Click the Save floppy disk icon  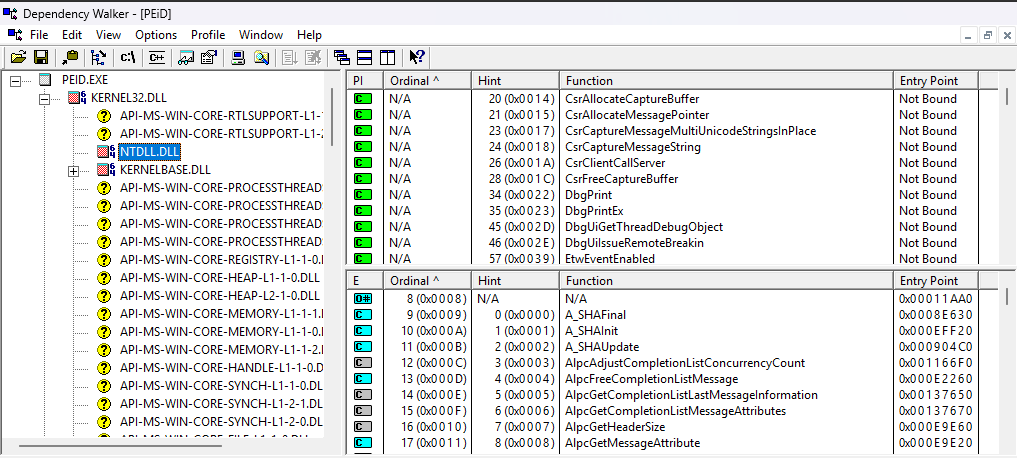point(41,58)
